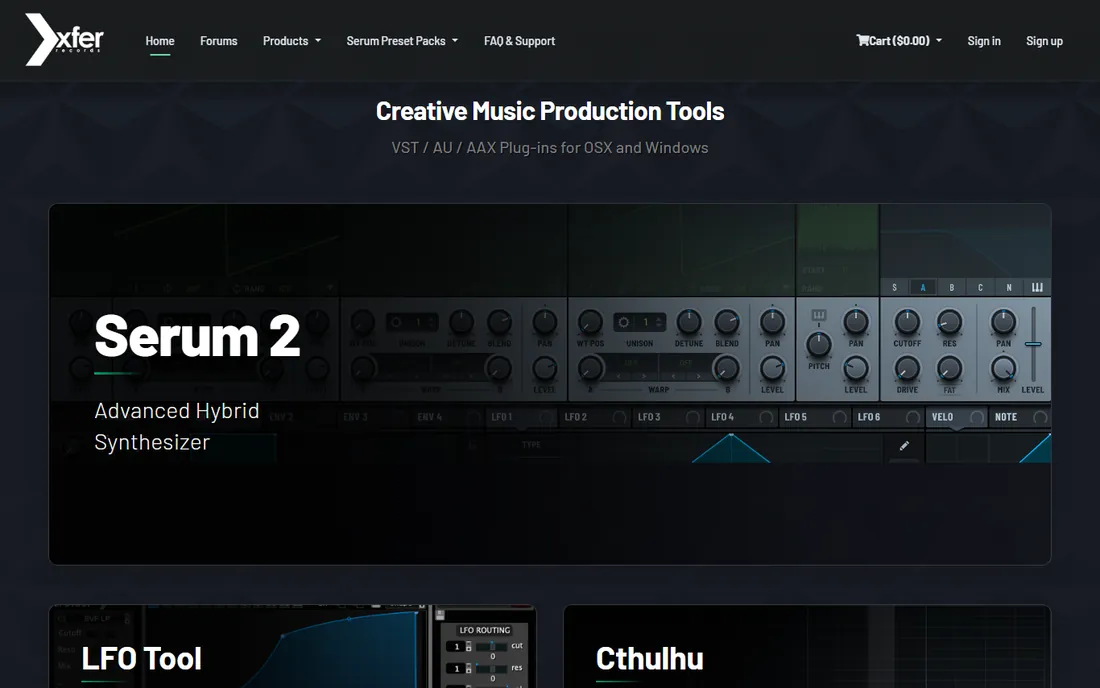
Task: Click the Sign in link
Action: pos(984,41)
